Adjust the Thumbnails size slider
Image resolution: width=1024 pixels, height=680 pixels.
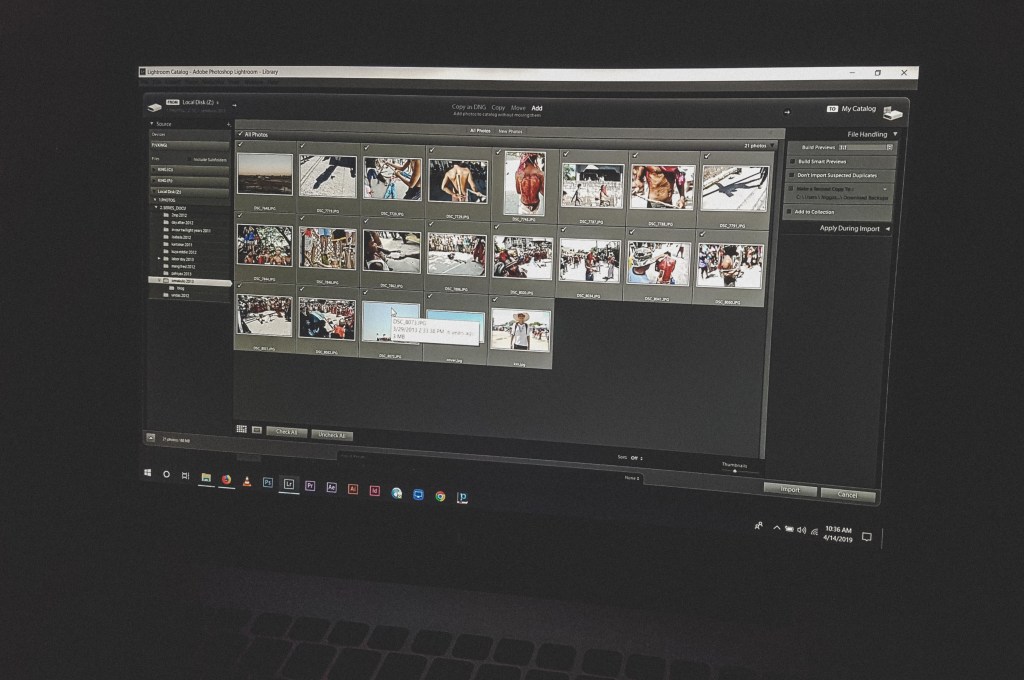(736, 471)
